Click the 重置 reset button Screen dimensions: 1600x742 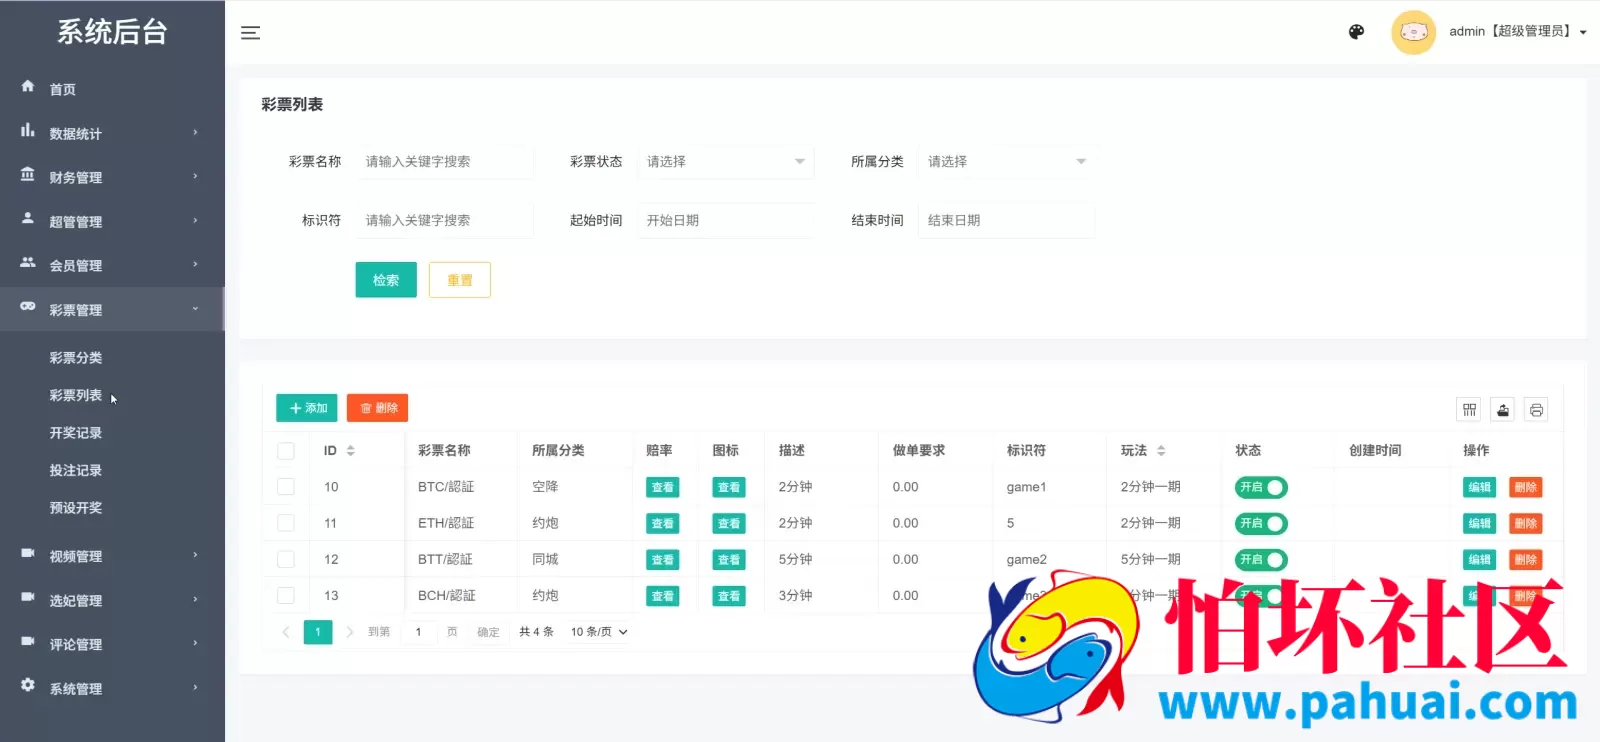click(x=460, y=280)
